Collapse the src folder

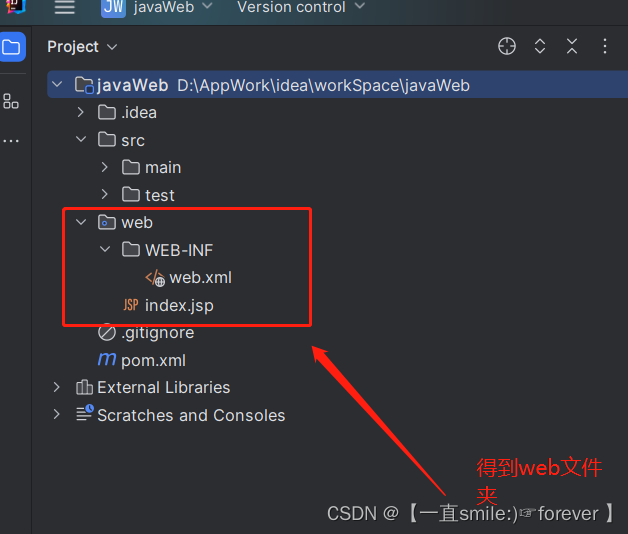click(81, 139)
